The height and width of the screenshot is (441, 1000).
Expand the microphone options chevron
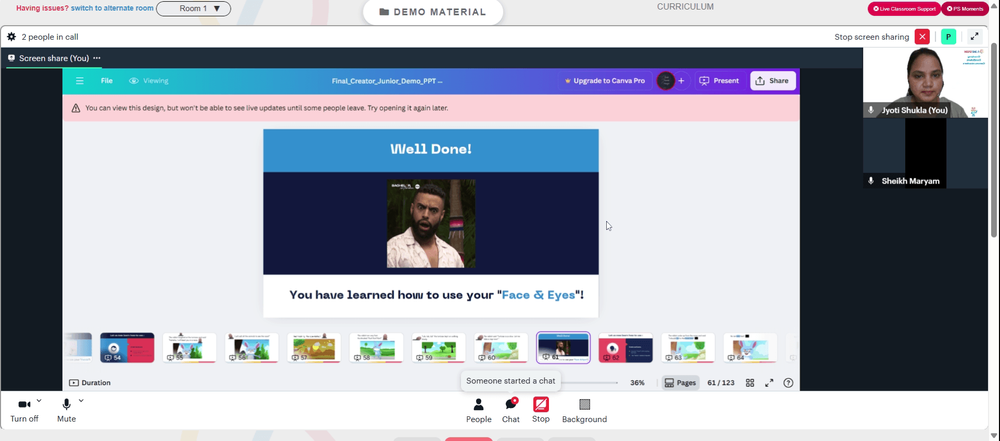(81, 401)
